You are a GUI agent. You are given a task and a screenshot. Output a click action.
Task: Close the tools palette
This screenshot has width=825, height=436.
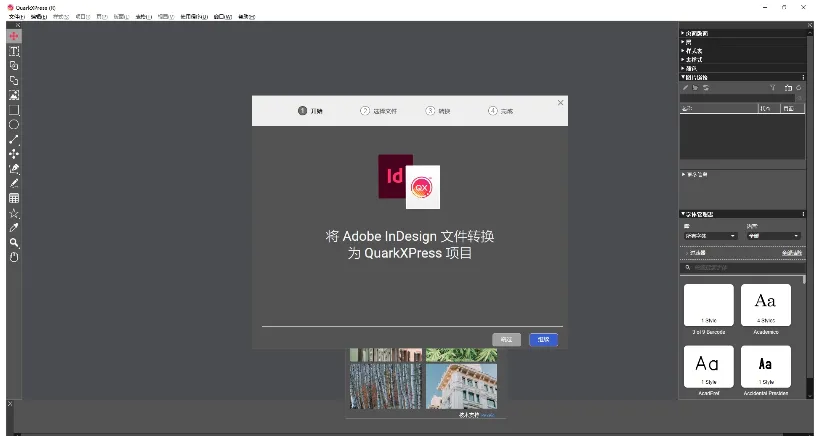18,25
